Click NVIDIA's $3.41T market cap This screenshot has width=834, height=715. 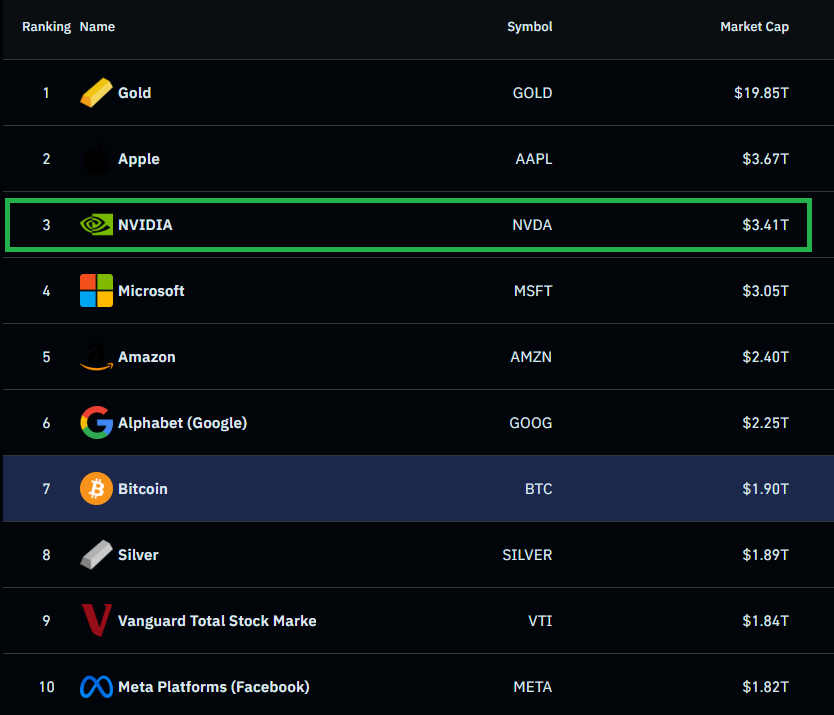pos(764,225)
